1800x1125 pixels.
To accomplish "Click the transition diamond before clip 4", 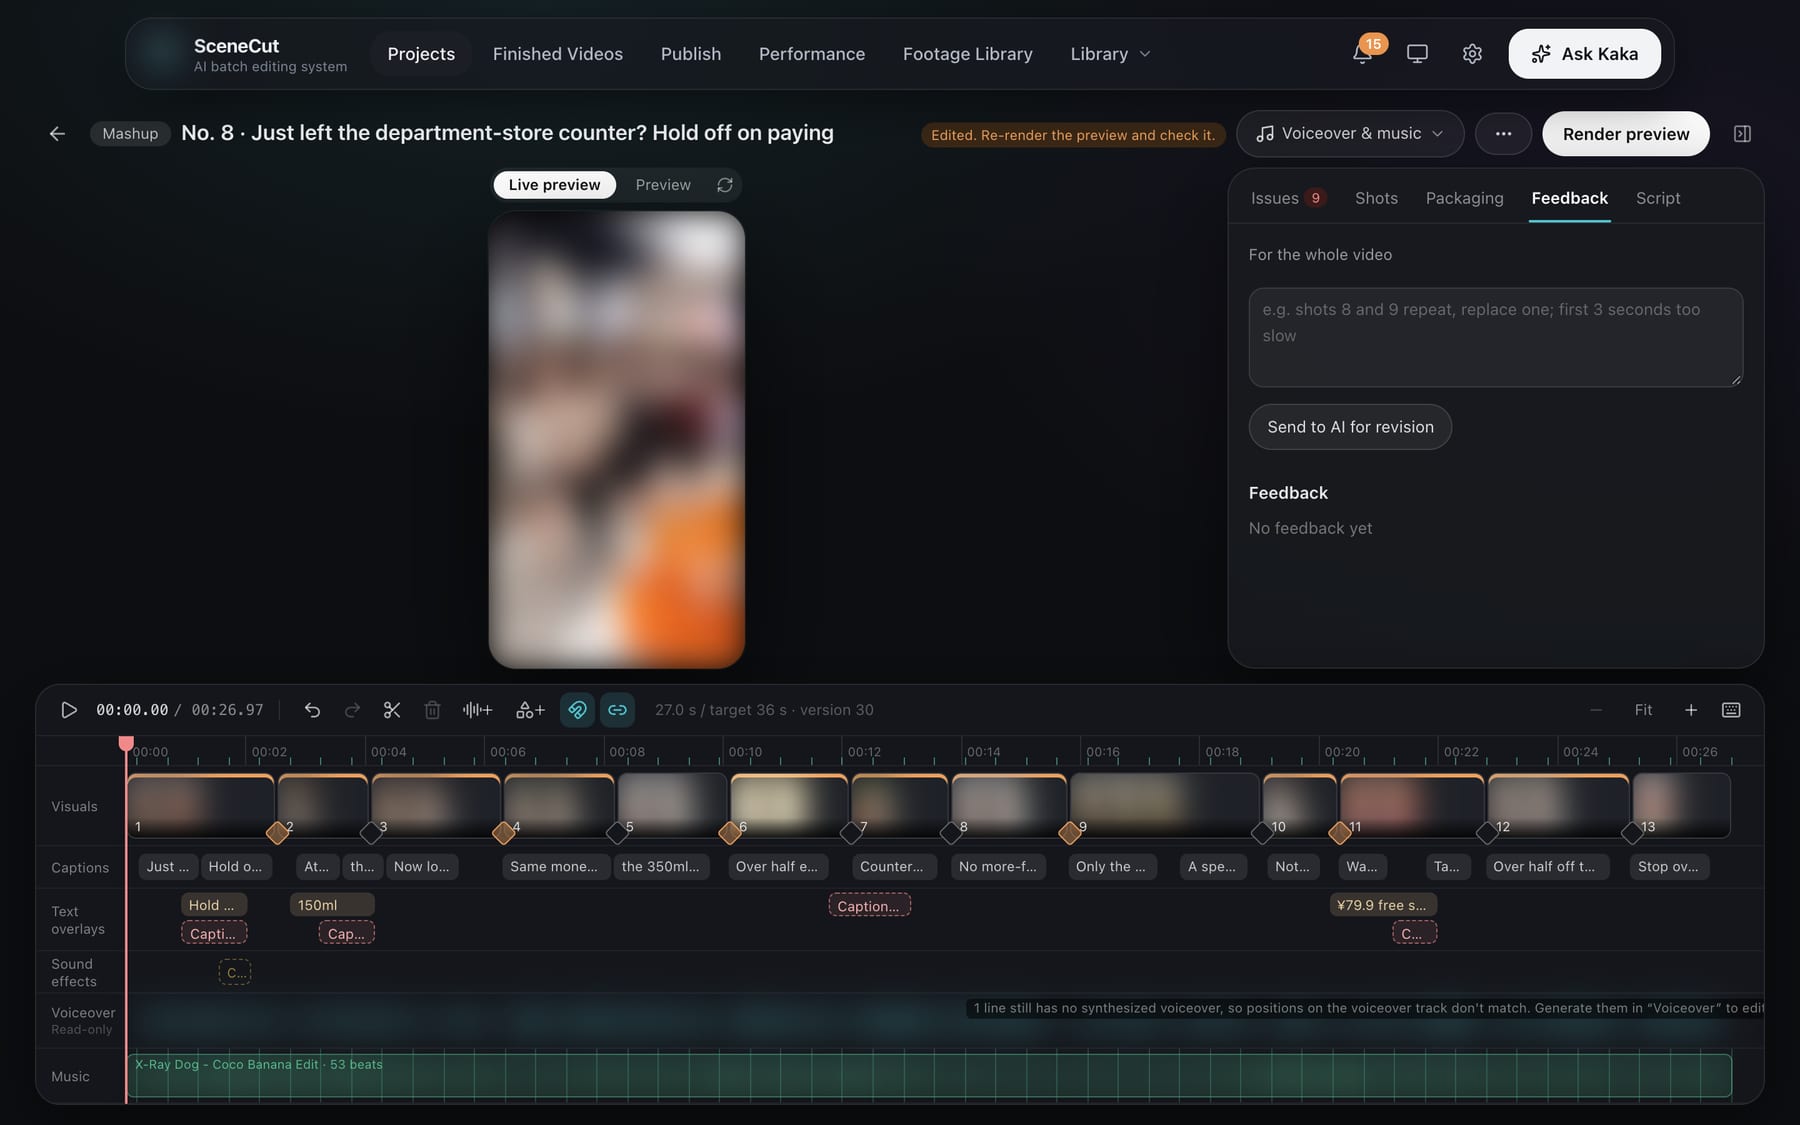I will 503,832.
